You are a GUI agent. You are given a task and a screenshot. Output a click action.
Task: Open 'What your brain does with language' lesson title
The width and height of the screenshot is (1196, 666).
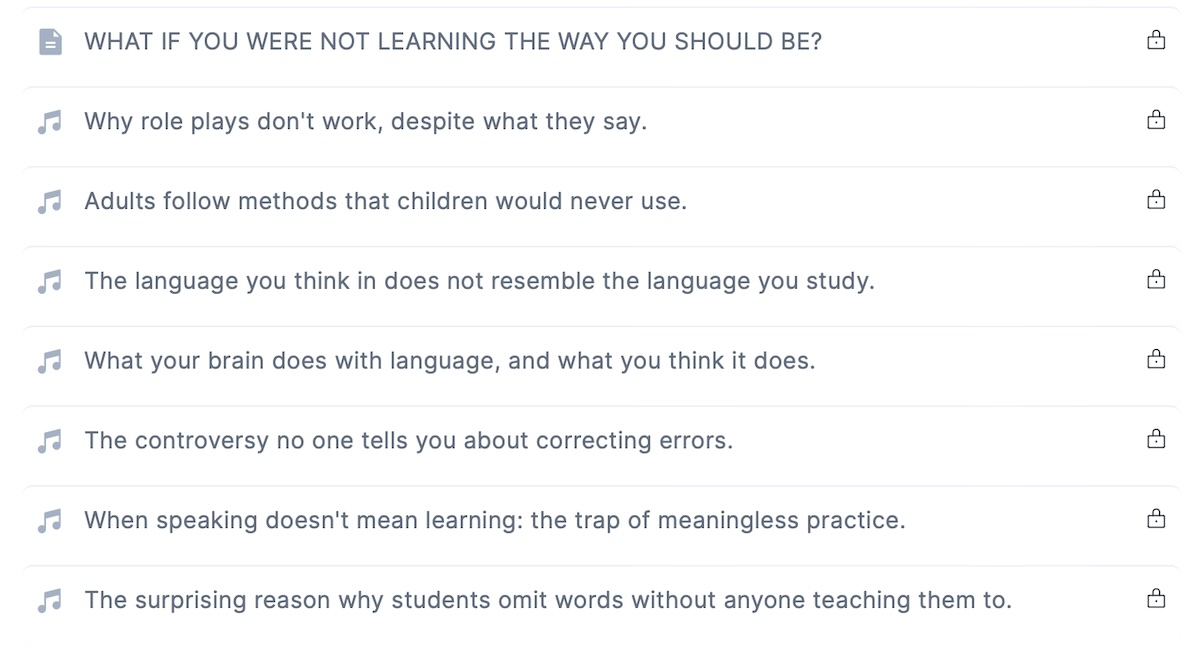pyautogui.click(x=449, y=360)
